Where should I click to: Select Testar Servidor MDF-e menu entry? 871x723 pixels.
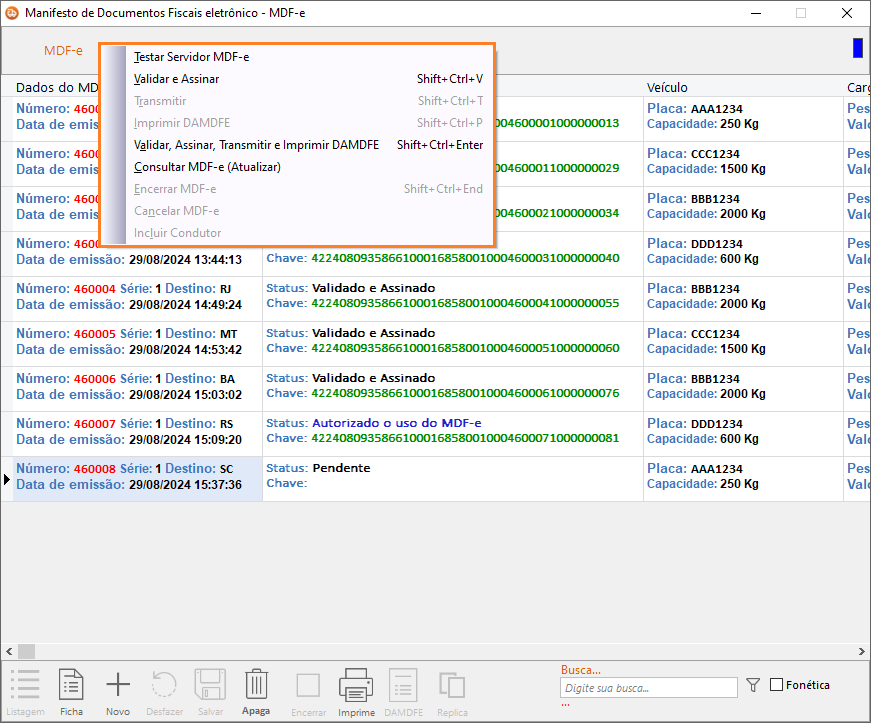pos(192,57)
